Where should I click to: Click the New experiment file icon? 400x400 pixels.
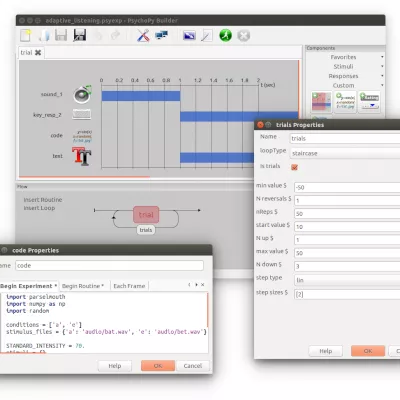(x=26, y=35)
